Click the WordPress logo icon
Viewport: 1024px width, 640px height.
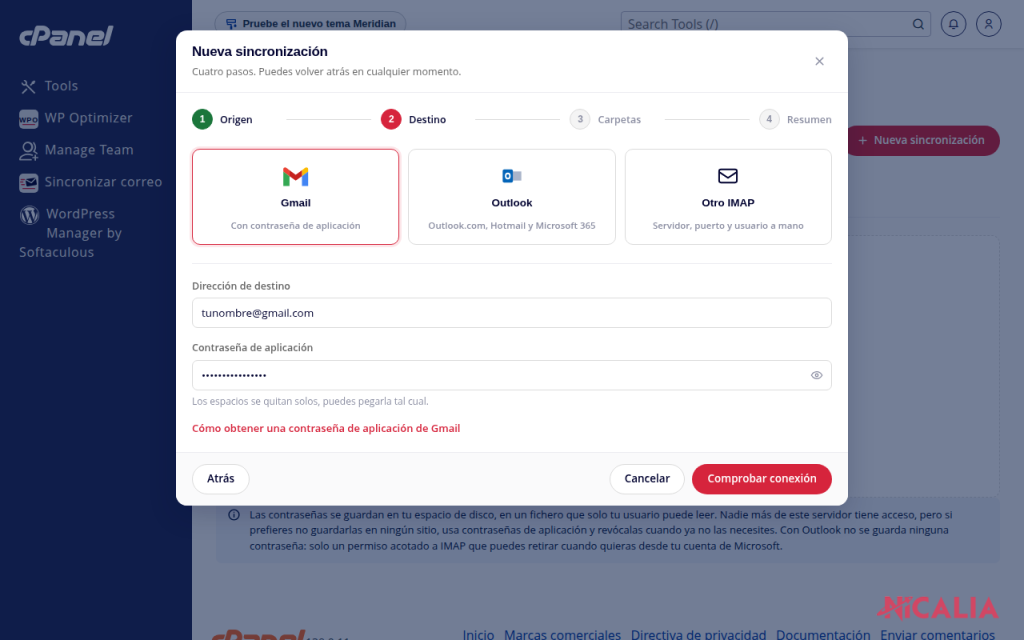tap(29, 214)
